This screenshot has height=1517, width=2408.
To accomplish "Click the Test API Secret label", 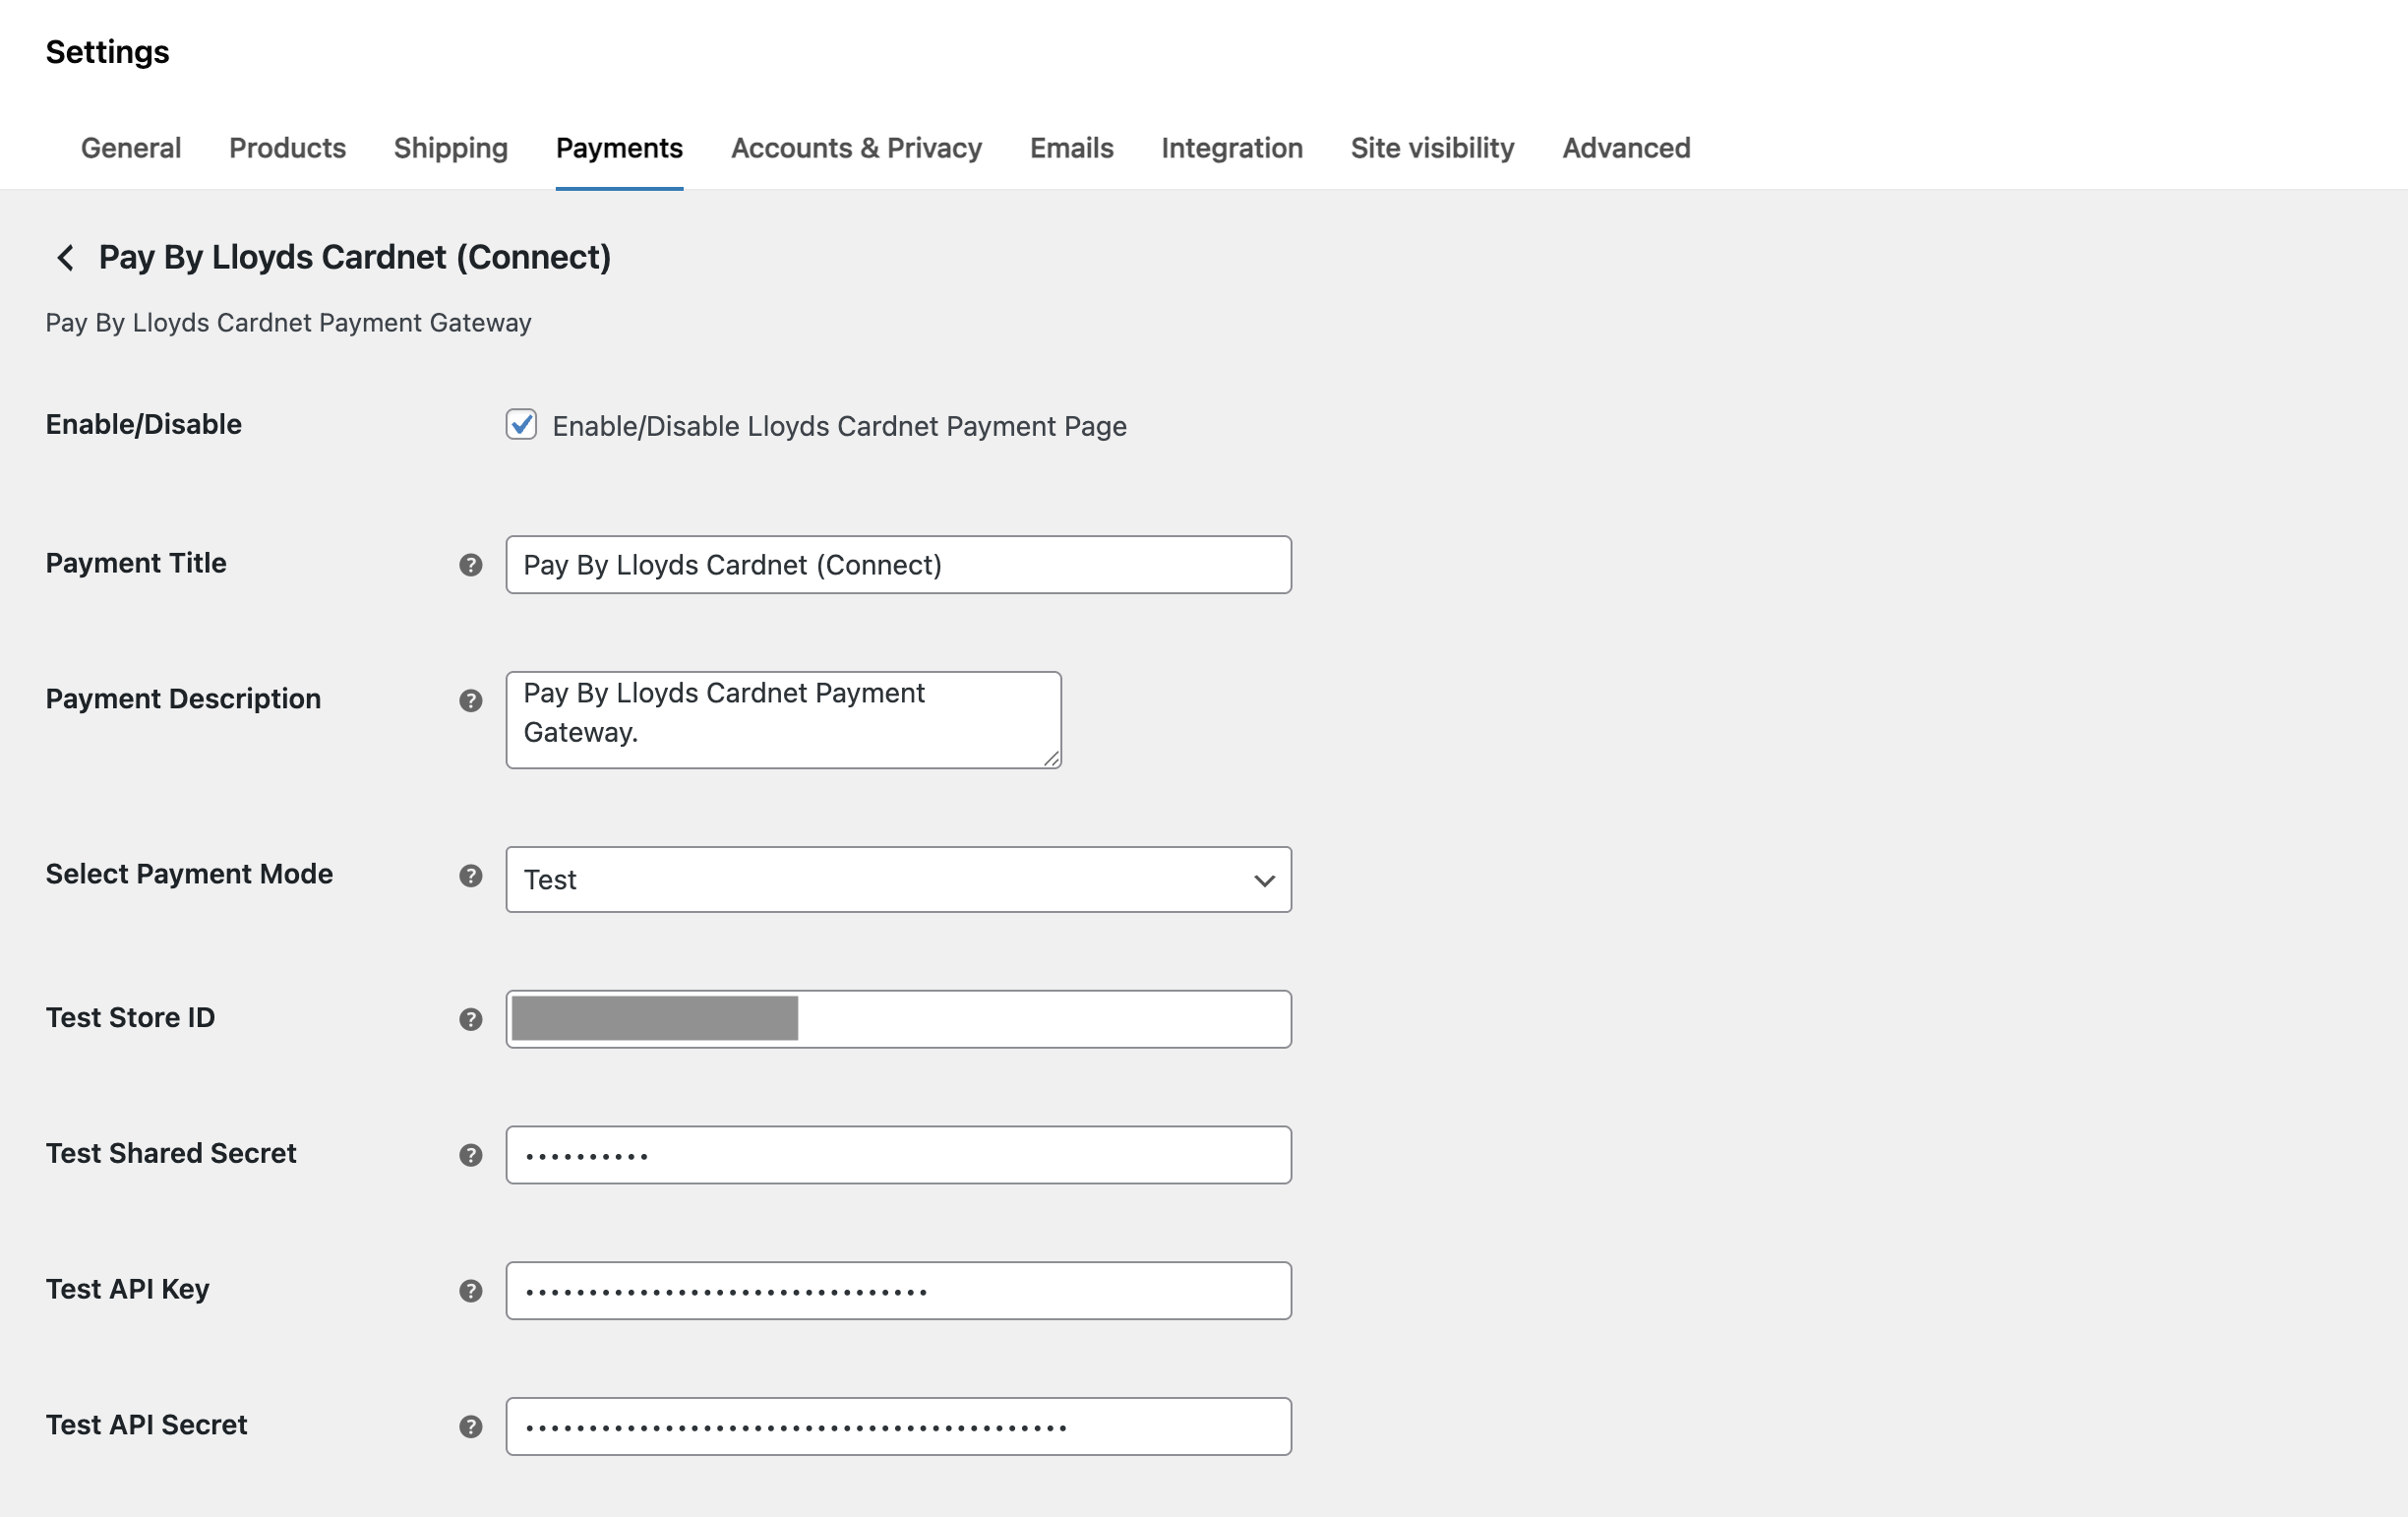I will click(x=146, y=1425).
